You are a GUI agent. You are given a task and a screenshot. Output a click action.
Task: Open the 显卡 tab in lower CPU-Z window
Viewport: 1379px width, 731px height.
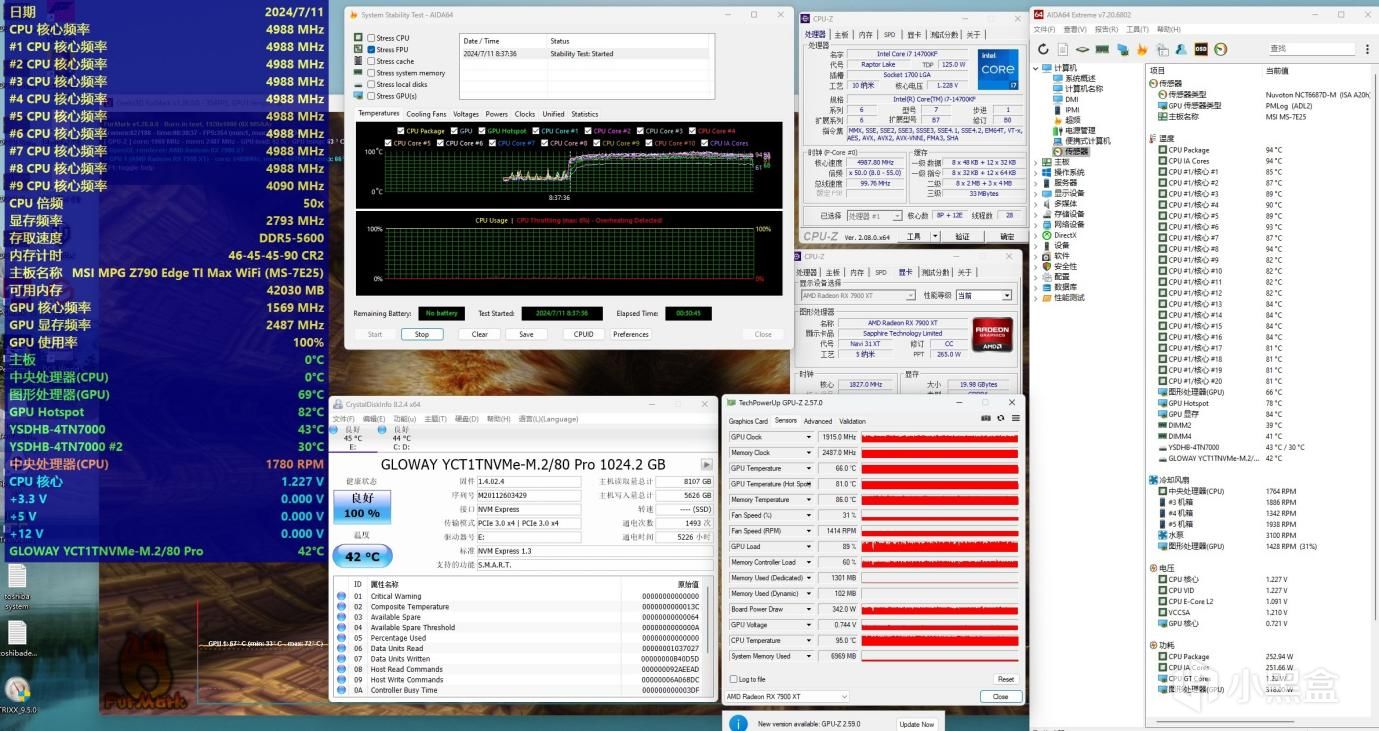tap(906, 272)
